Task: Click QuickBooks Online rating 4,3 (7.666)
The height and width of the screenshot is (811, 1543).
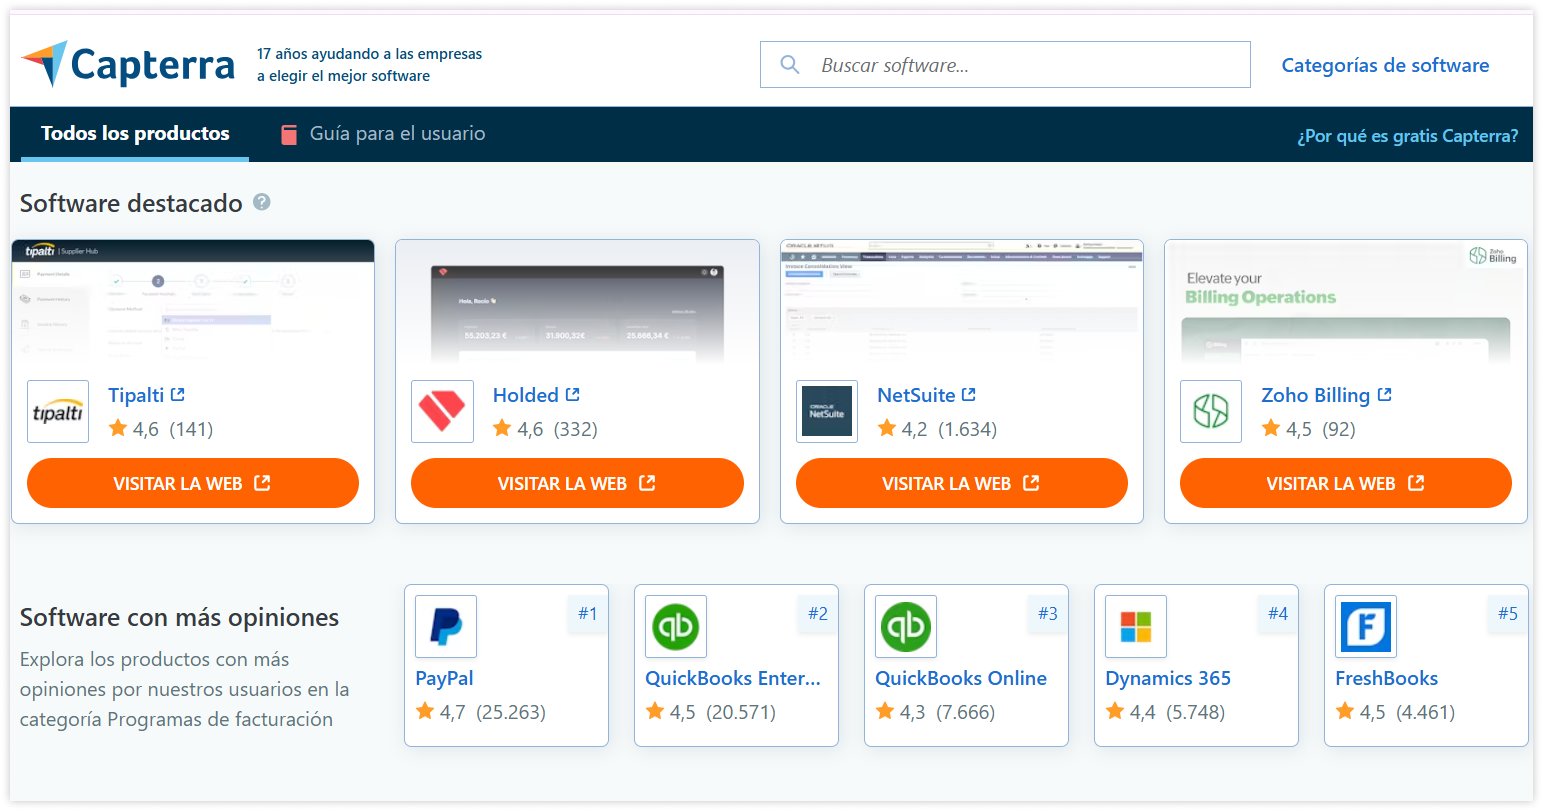Action: 935,712
